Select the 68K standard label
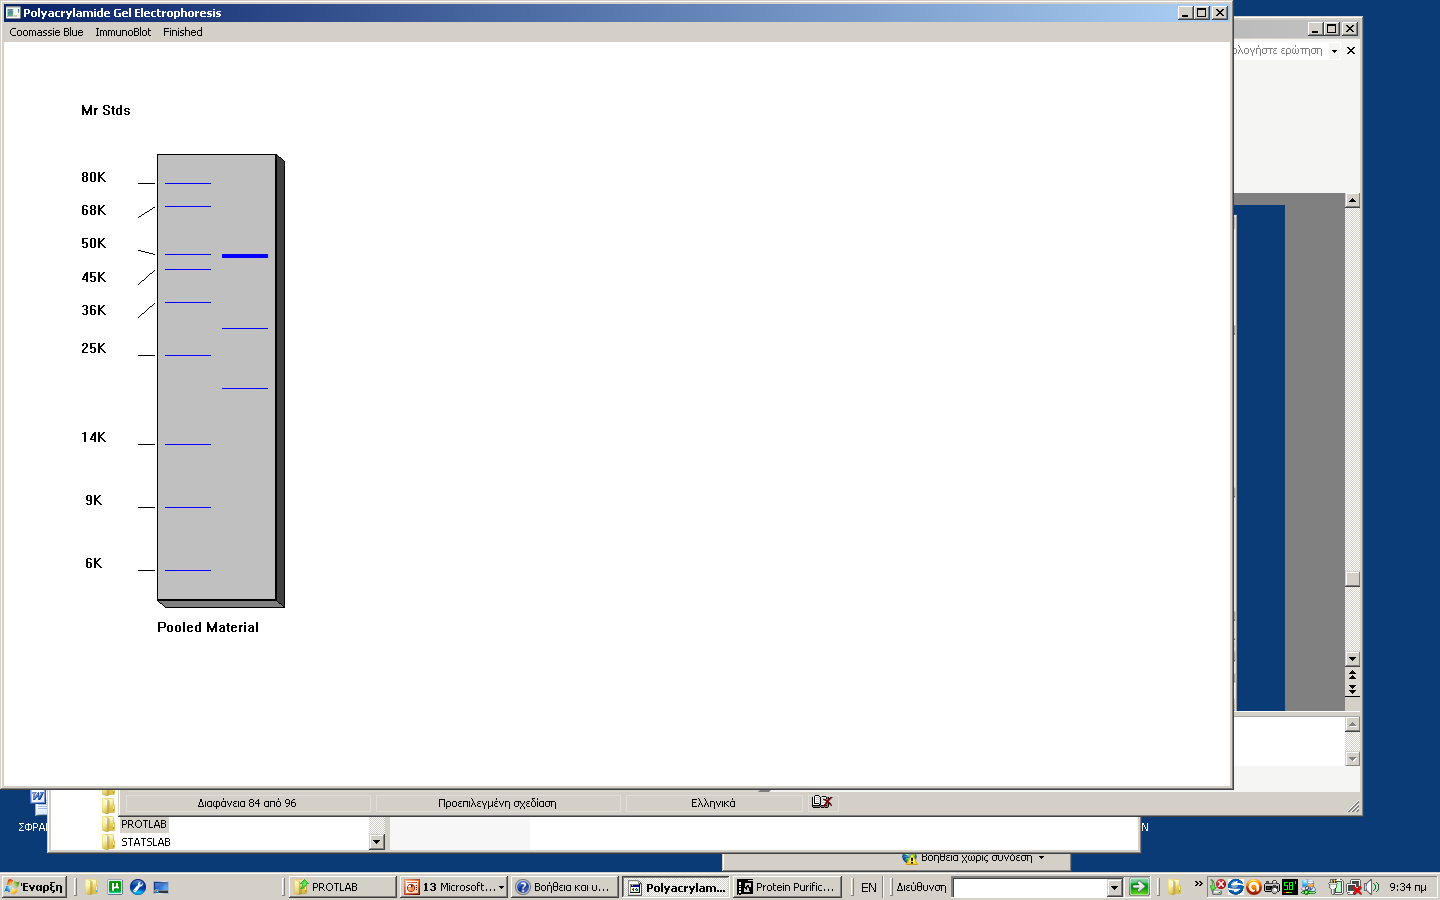This screenshot has height=900, width=1440. (x=93, y=210)
